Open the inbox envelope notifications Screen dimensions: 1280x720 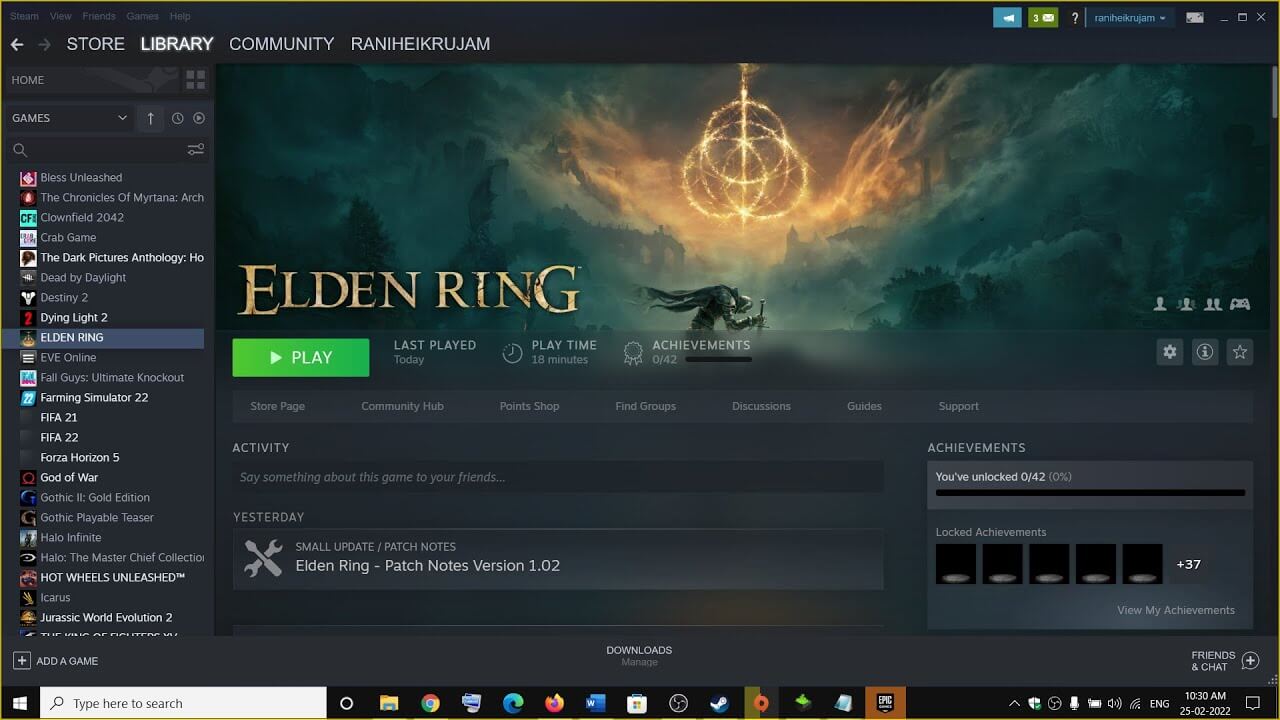(1043, 18)
